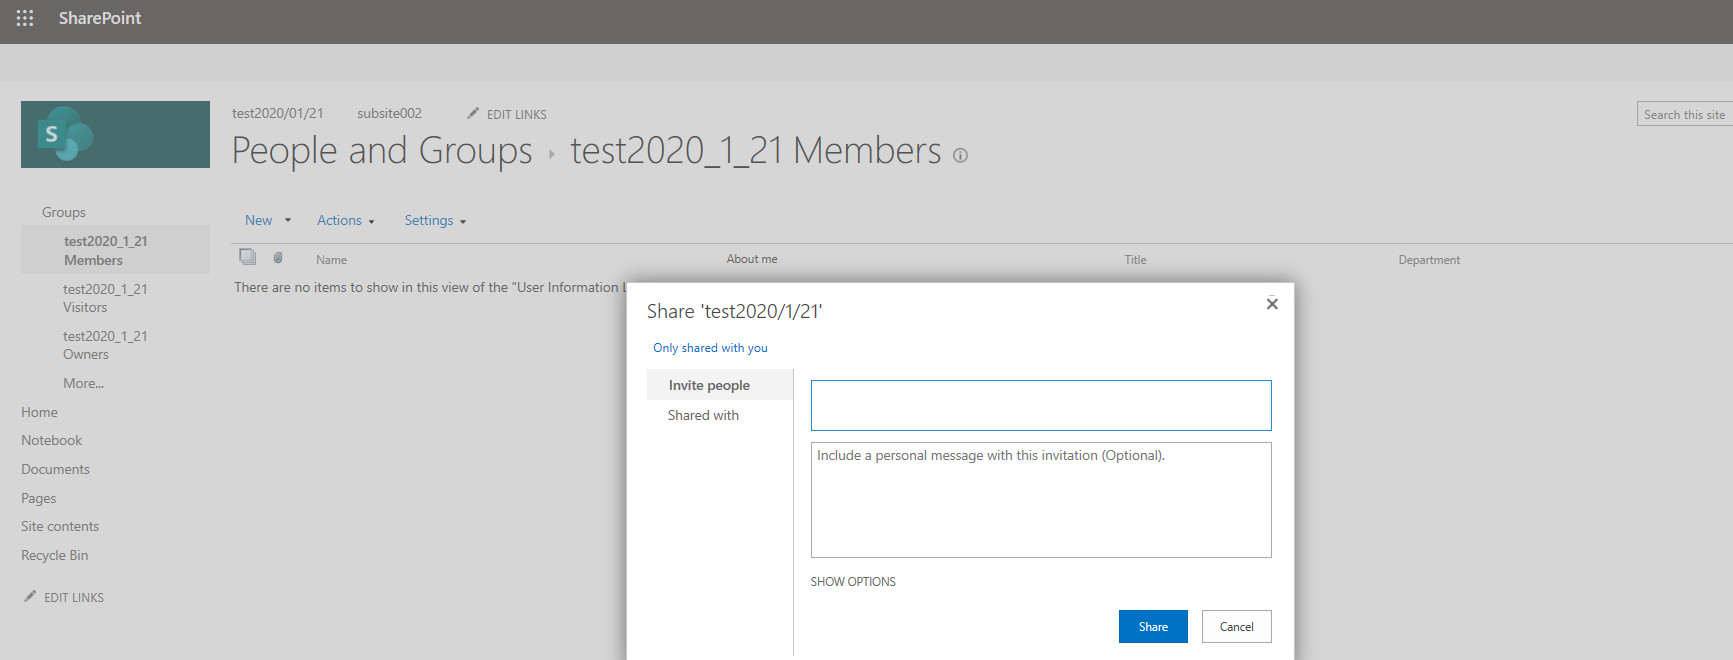Open test2020/01/21 top navigation link
Viewport: 1733px width, 660px height.
pyautogui.click(x=278, y=113)
